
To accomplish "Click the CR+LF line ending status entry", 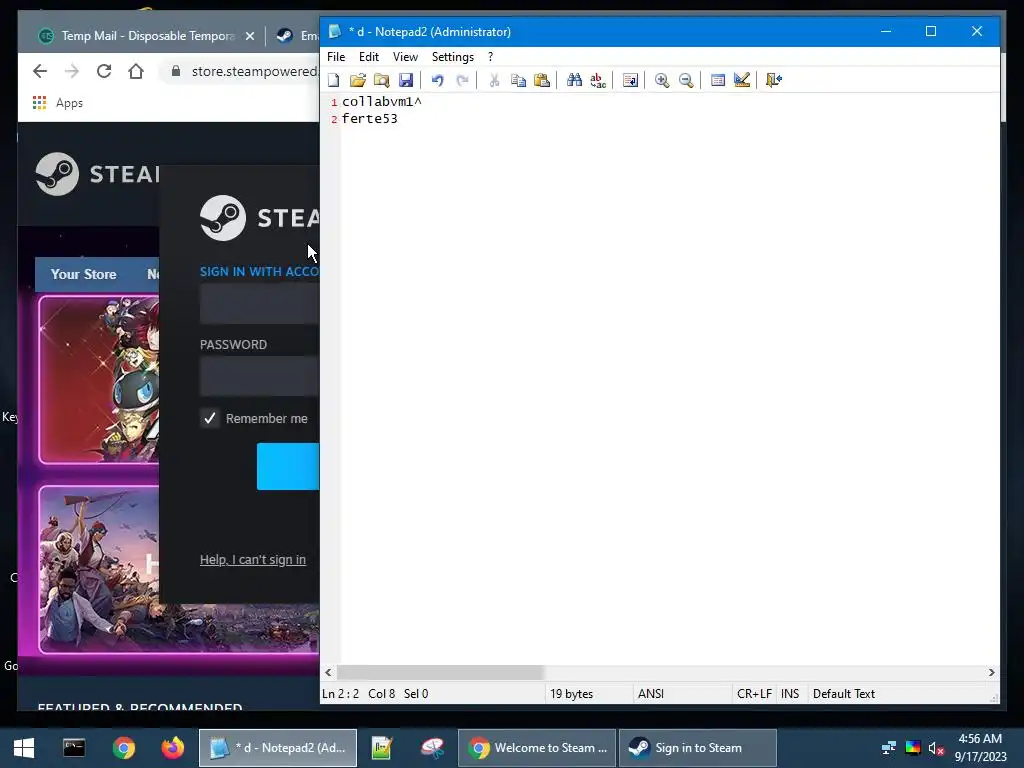I will tap(754, 694).
